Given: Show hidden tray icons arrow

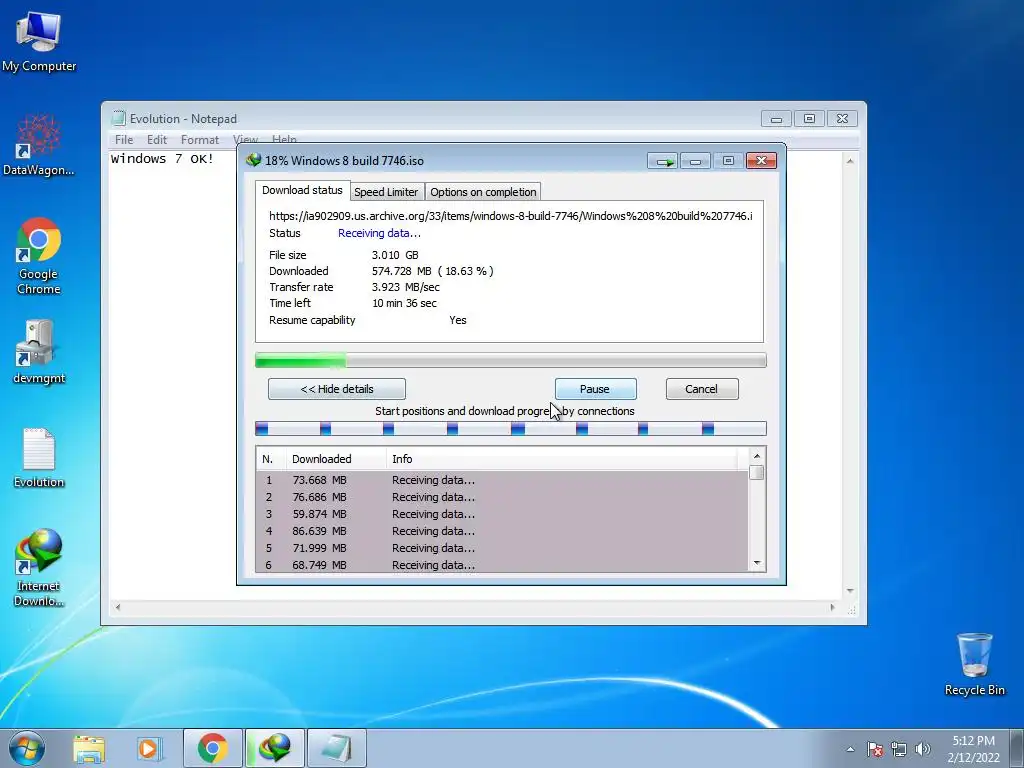Looking at the screenshot, I should tap(850, 749).
